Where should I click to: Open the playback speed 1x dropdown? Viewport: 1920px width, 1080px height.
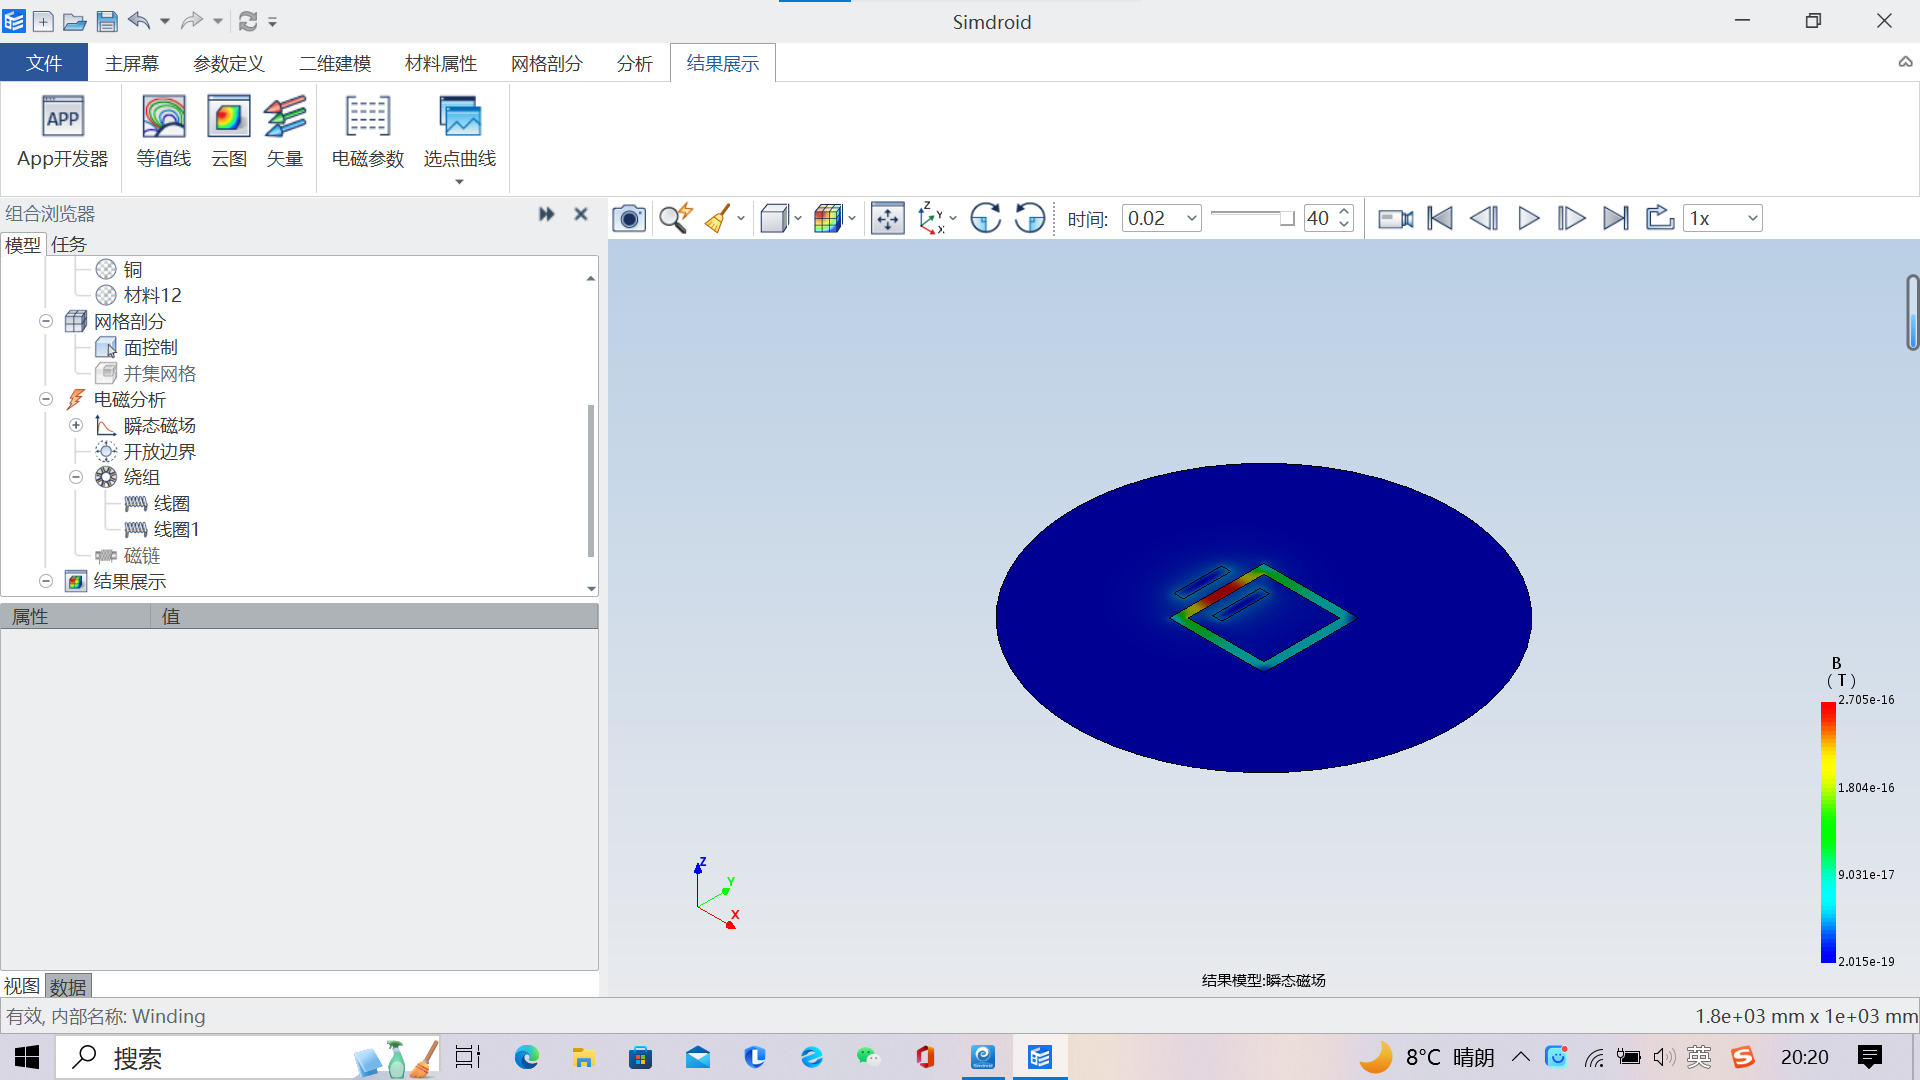click(1752, 218)
